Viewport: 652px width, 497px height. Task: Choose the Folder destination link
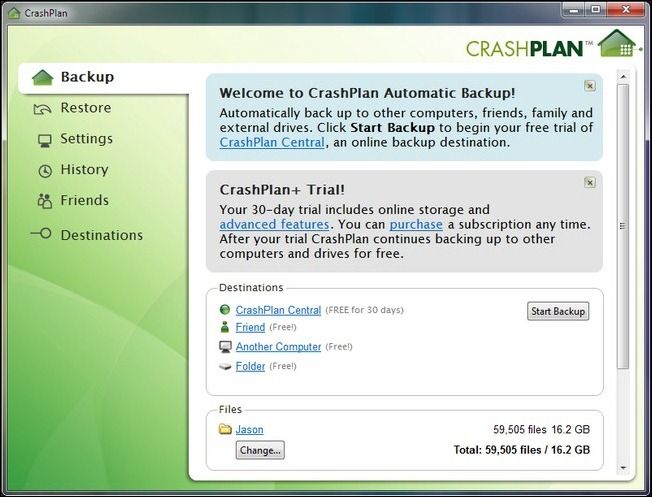pyautogui.click(x=250, y=366)
